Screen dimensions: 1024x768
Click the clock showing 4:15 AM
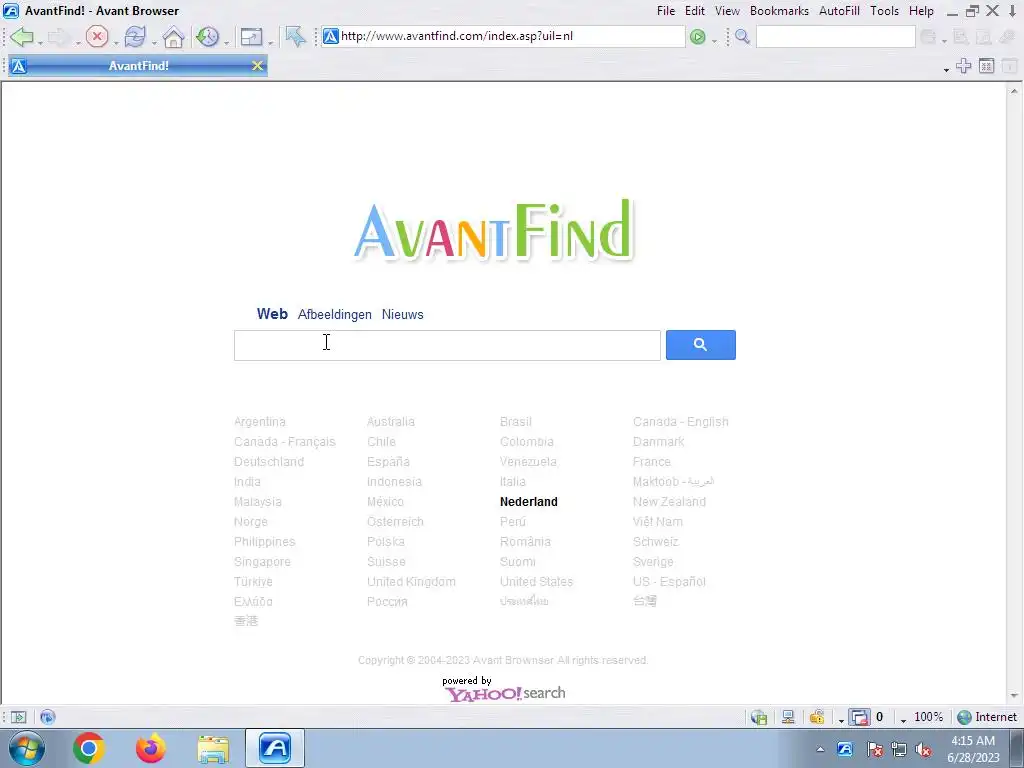click(972, 741)
